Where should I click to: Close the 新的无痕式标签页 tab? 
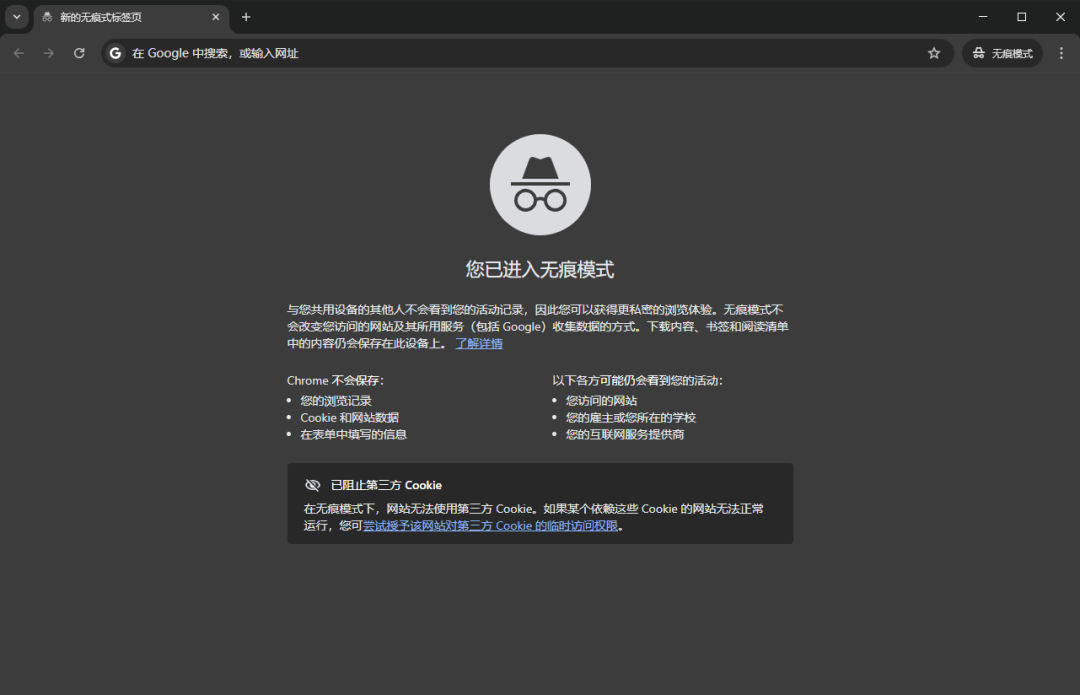(x=215, y=17)
